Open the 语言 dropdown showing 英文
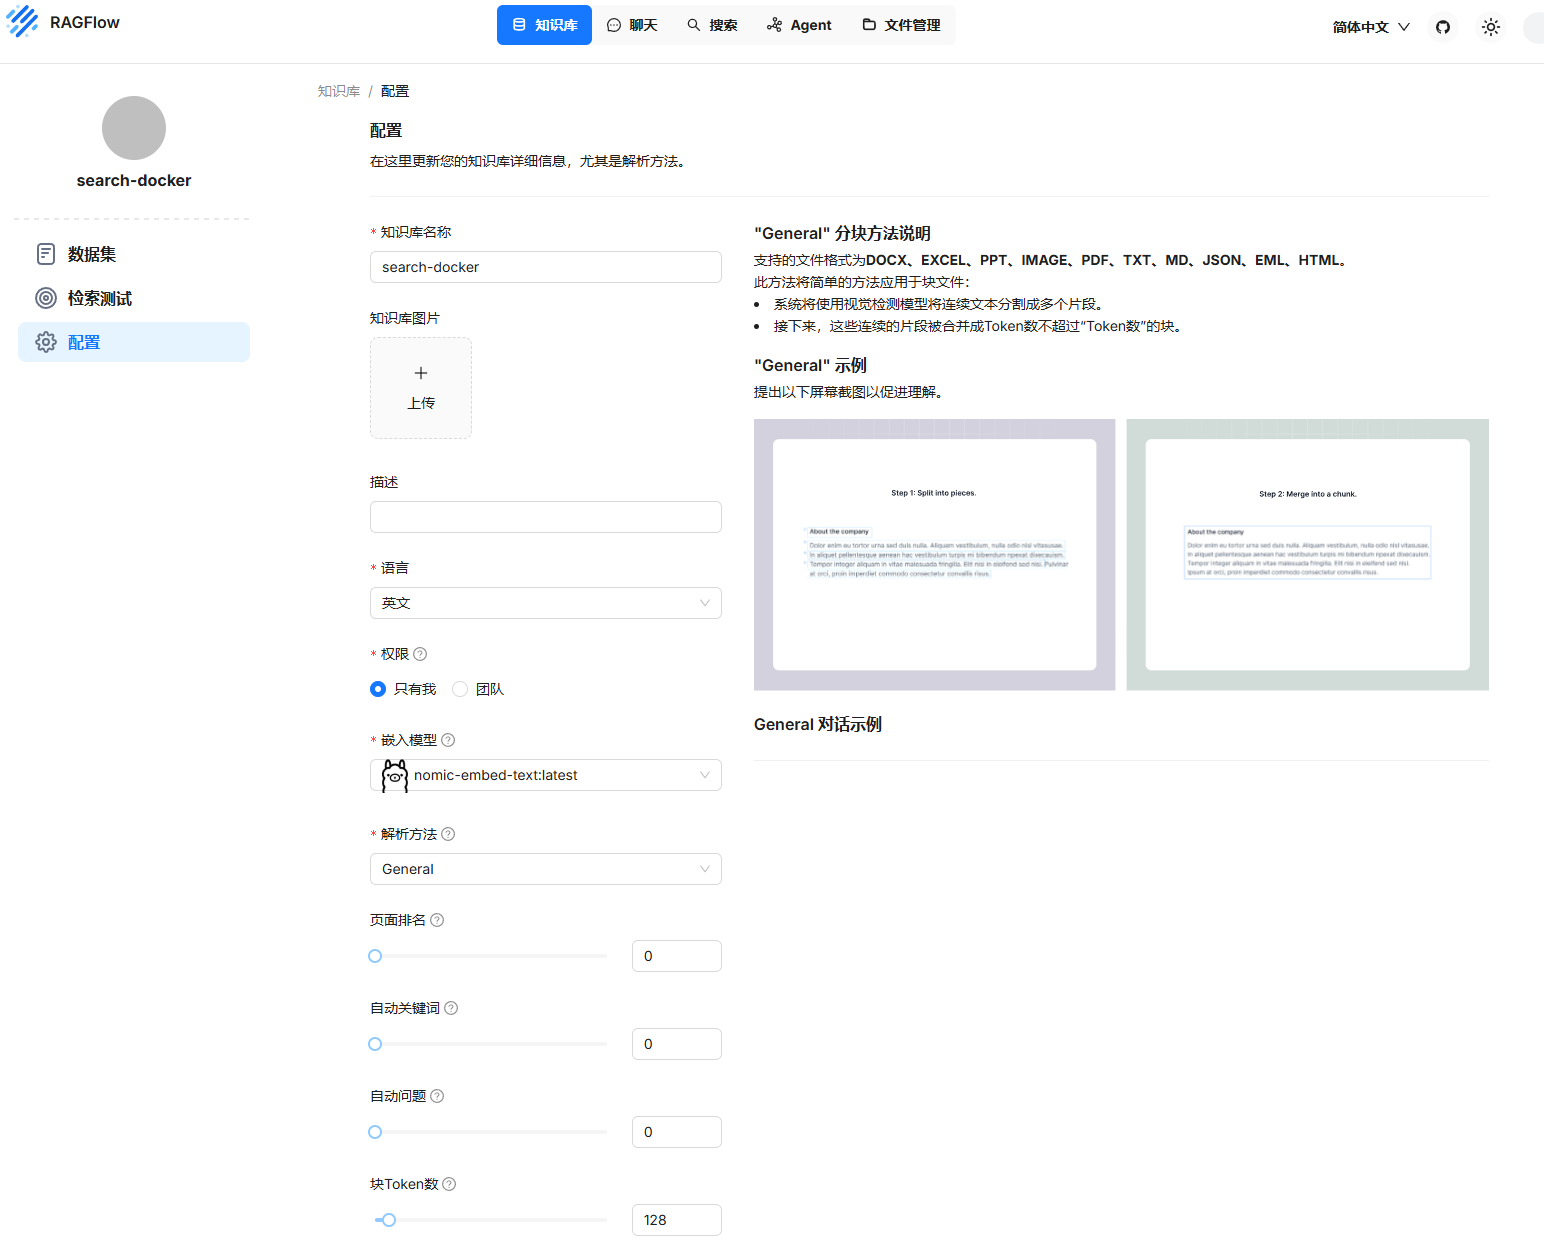This screenshot has width=1544, height=1245. [x=545, y=603]
